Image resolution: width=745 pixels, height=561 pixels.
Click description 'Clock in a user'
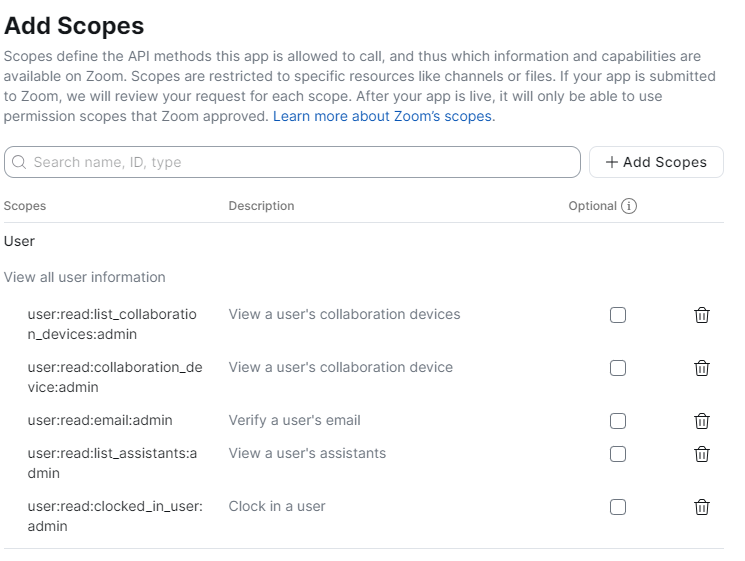(277, 506)
